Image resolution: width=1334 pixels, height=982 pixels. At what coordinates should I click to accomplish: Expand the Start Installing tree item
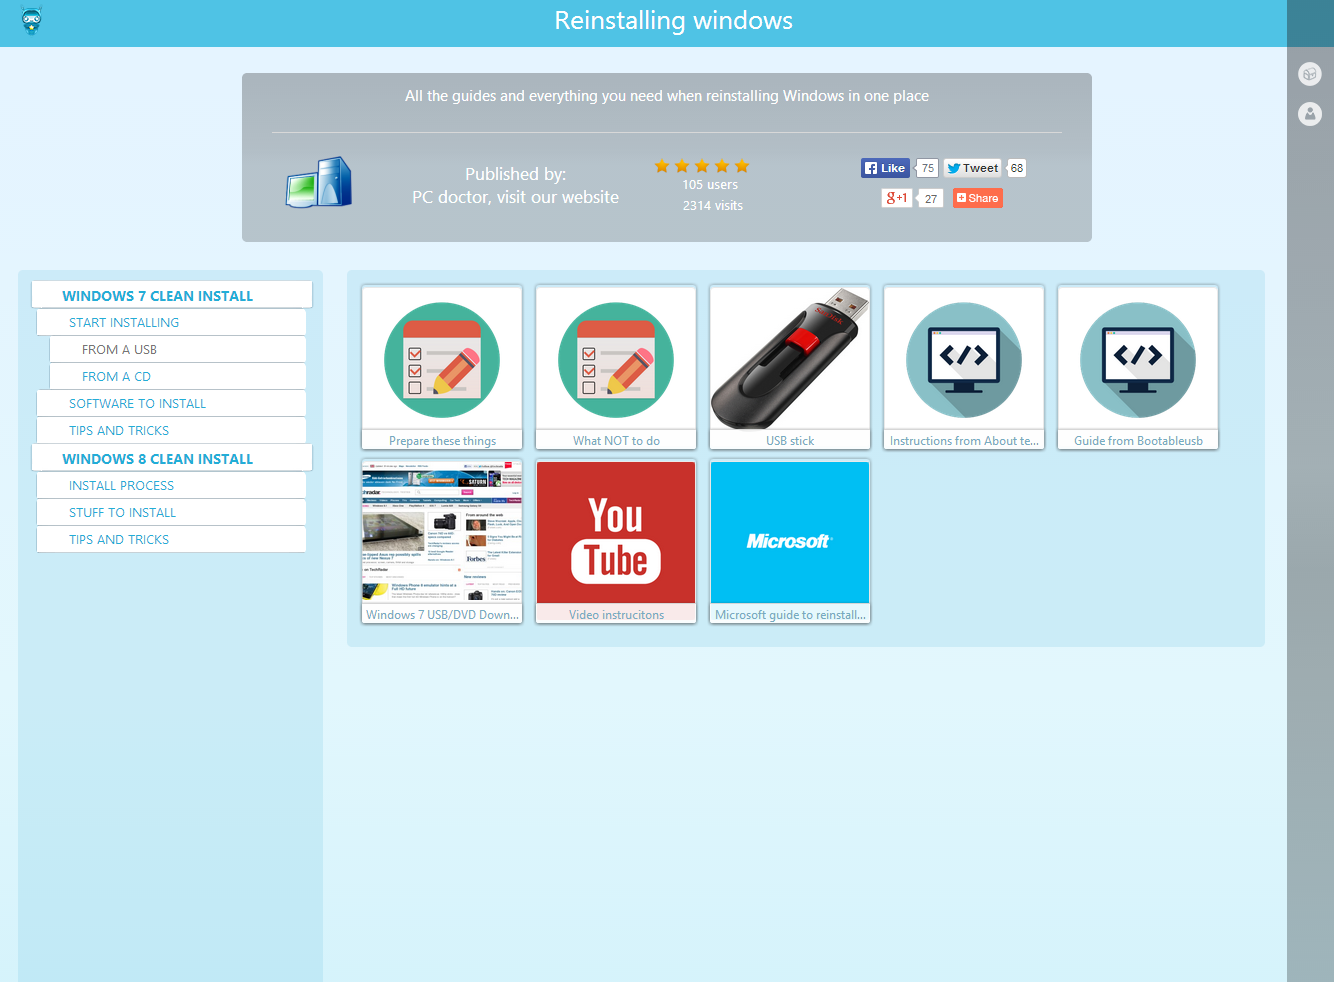[x=124, y=323]
